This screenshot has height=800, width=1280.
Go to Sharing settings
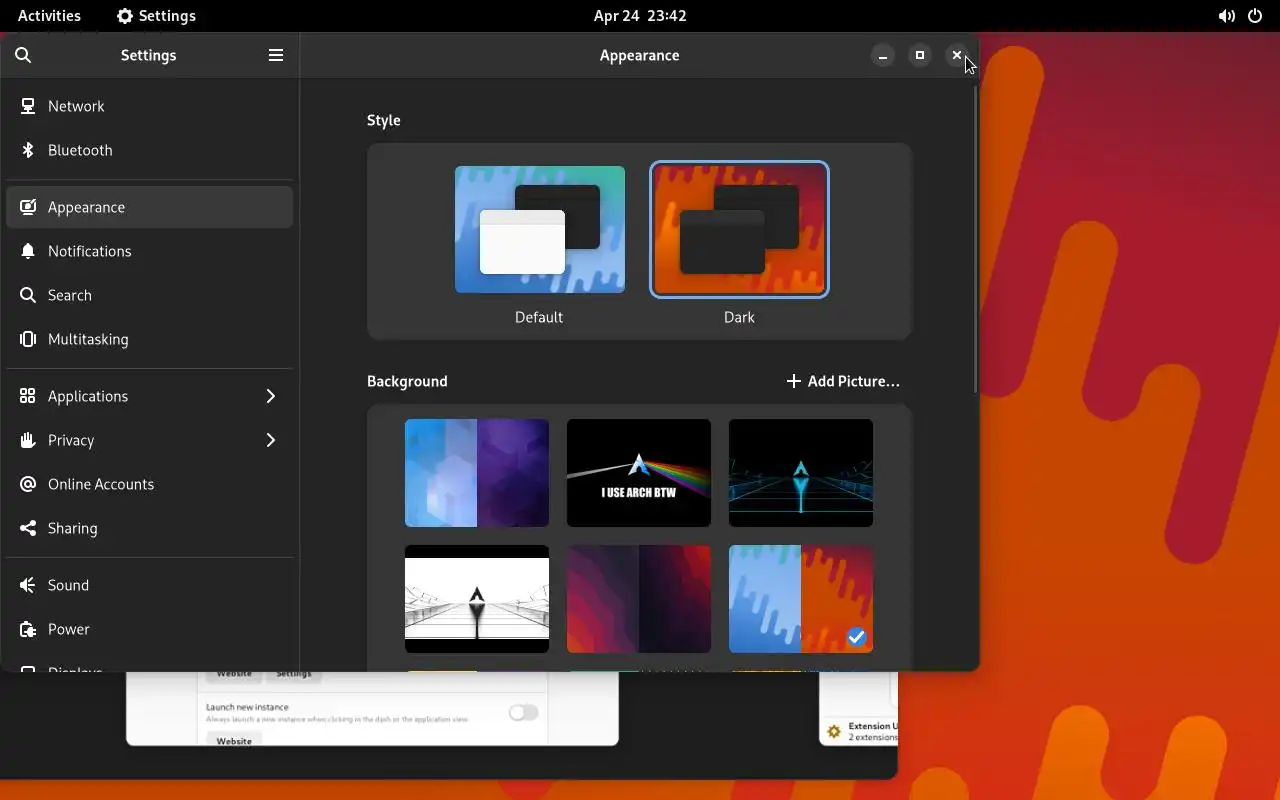point(149,528)
